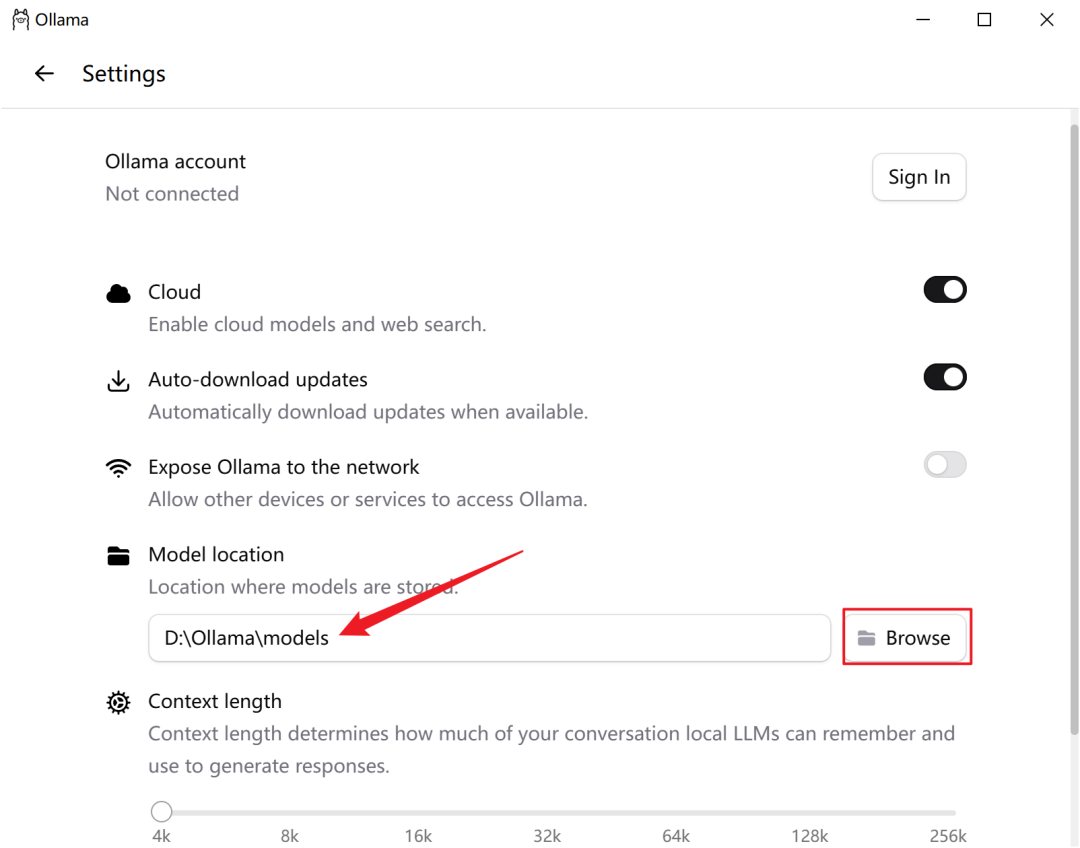Viewport: 1080px width, 848px height.
Task: Click the Context length gear icon
Action: (118, 702)
